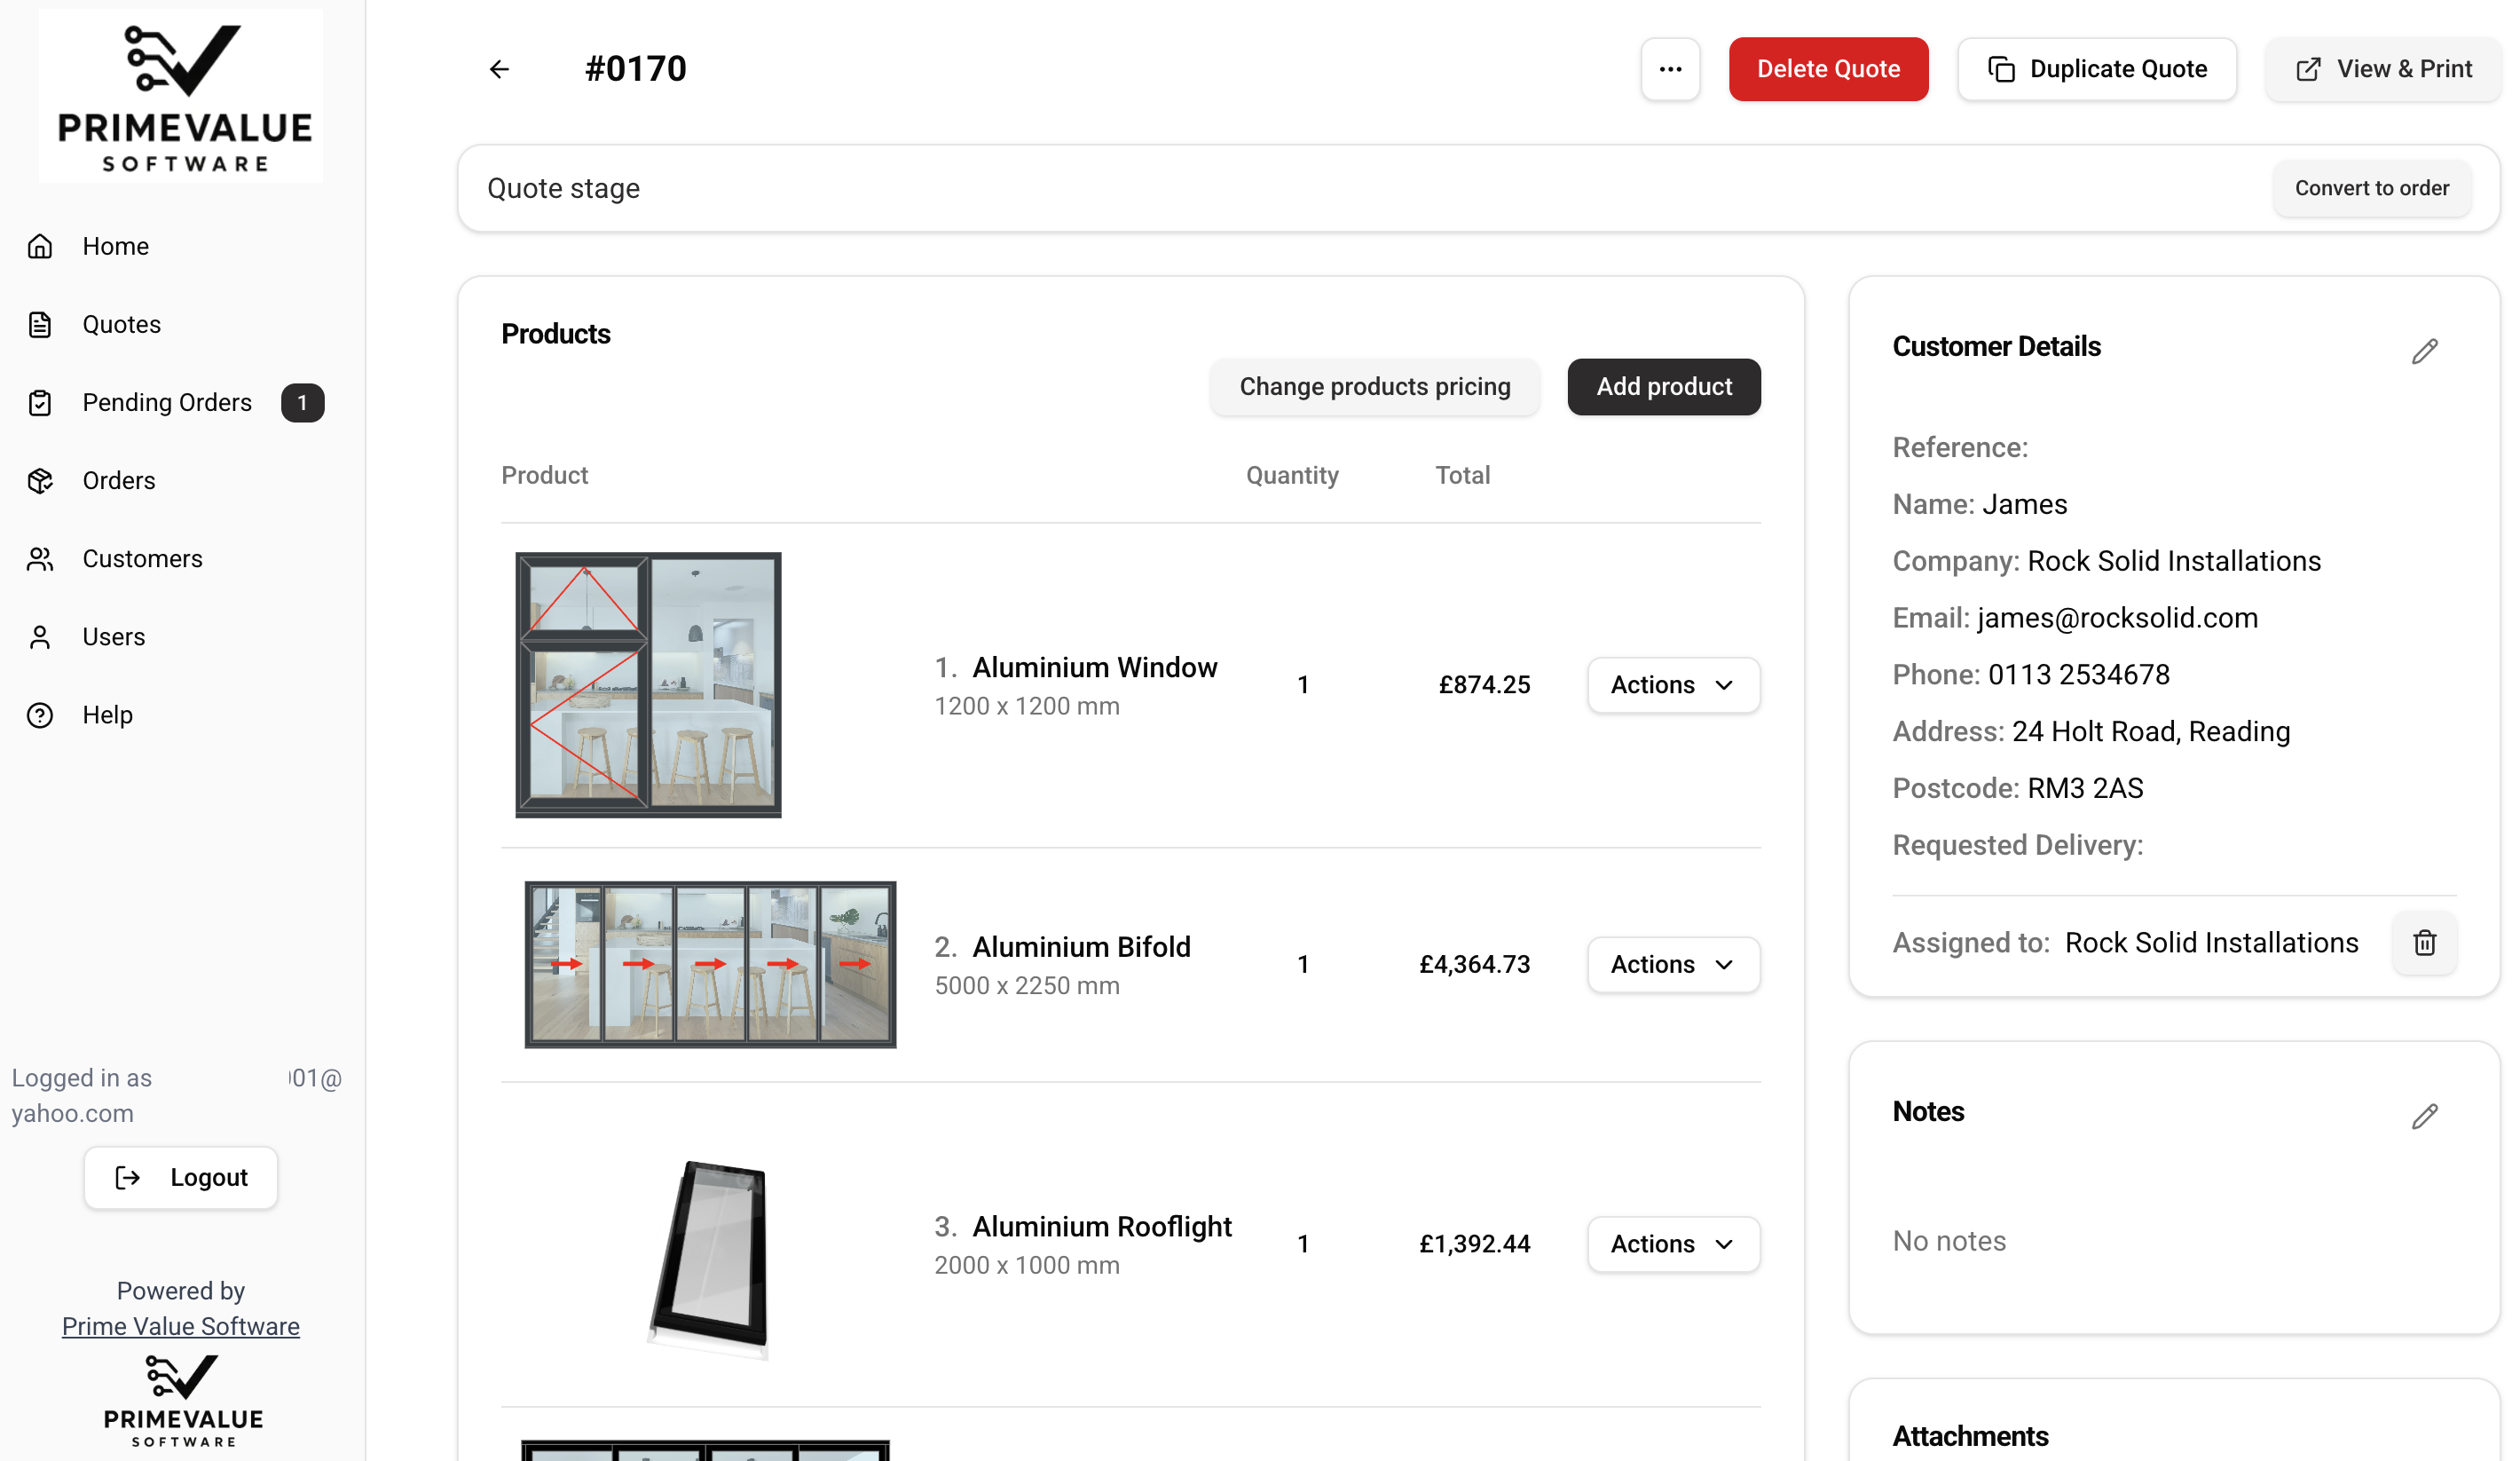This screenshot has height=1461, width=2520.
Task: Click the Aluminium Rooflight product thumbnail
Action: 710,1260
